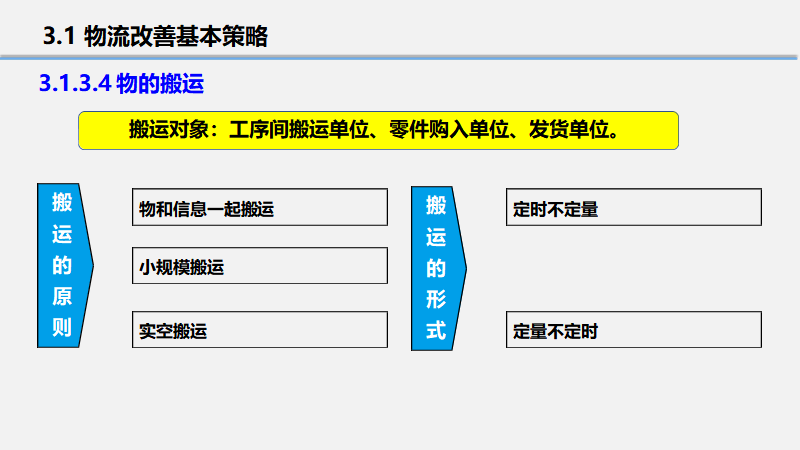Click the box "实空搬运"
The height and width of the screenshot is (450, 800).
tap(260, 330)
